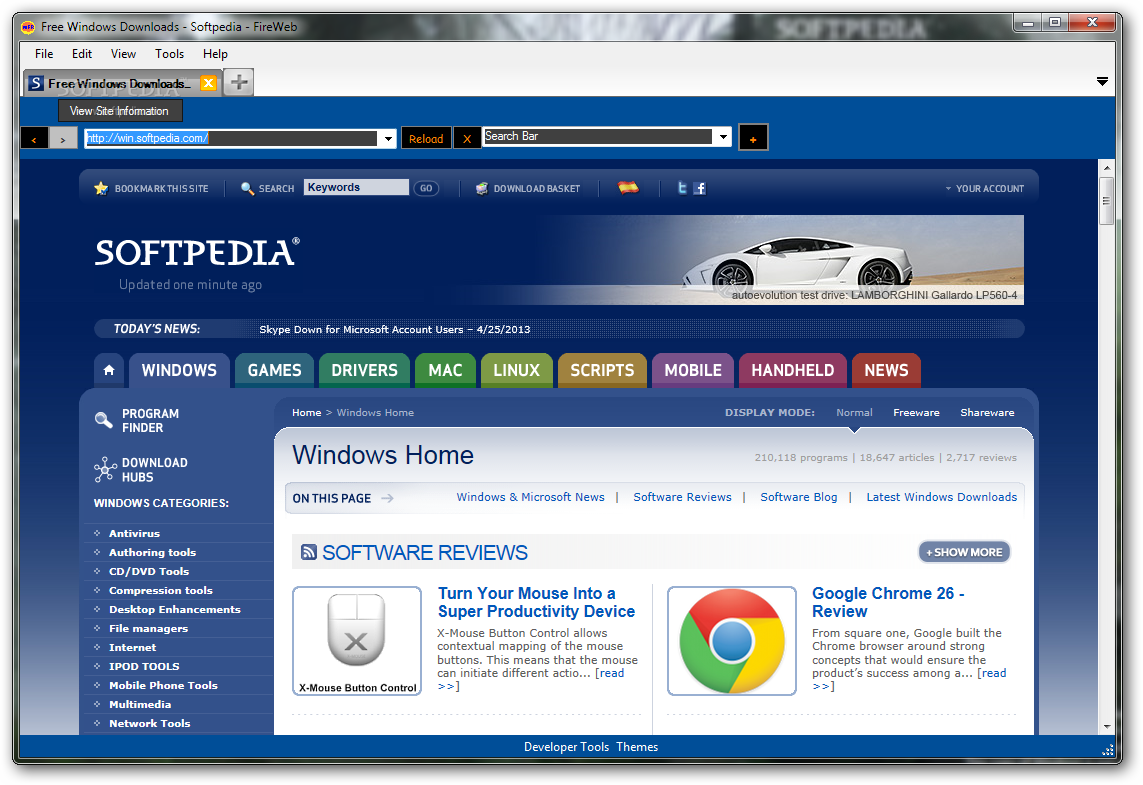Open the Software Blog link
Viewport: 1143px width, 785px height.
coord(799,497)
